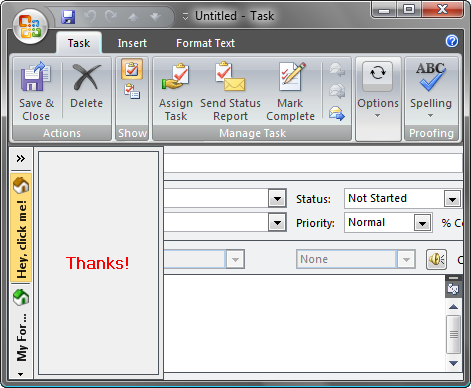
Task: Switch to the Insert tab
Action: click(132, 43)
